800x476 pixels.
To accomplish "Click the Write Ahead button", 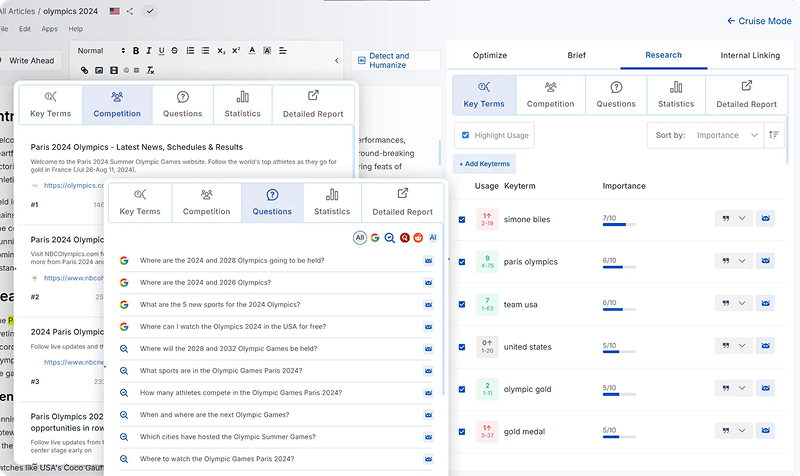I will [31, 61].
